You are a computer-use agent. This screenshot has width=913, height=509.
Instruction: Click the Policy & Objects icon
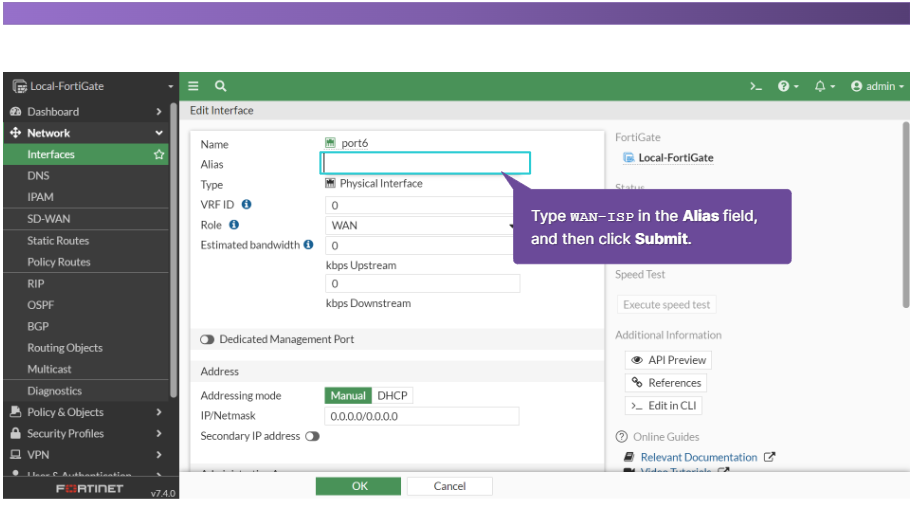(16, 412)
